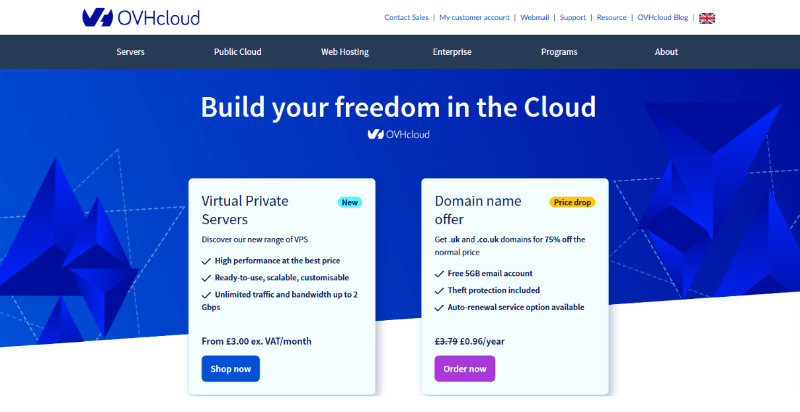The height and width of the screenshot is (412, 800).
Task: Click checkmark beside Ready-to-use, scalable item
Action: [x=206, y=278]
